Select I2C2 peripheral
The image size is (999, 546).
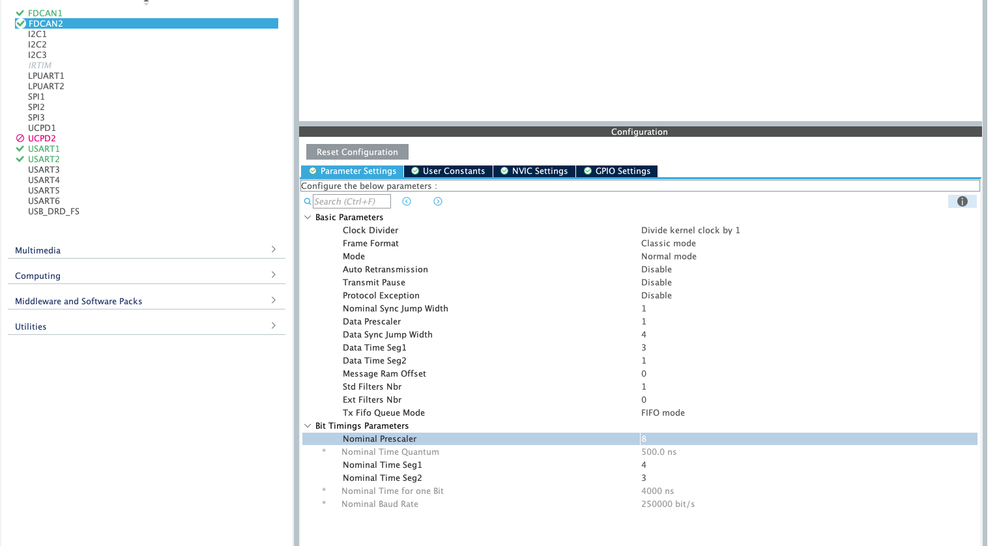coord(37,45)
